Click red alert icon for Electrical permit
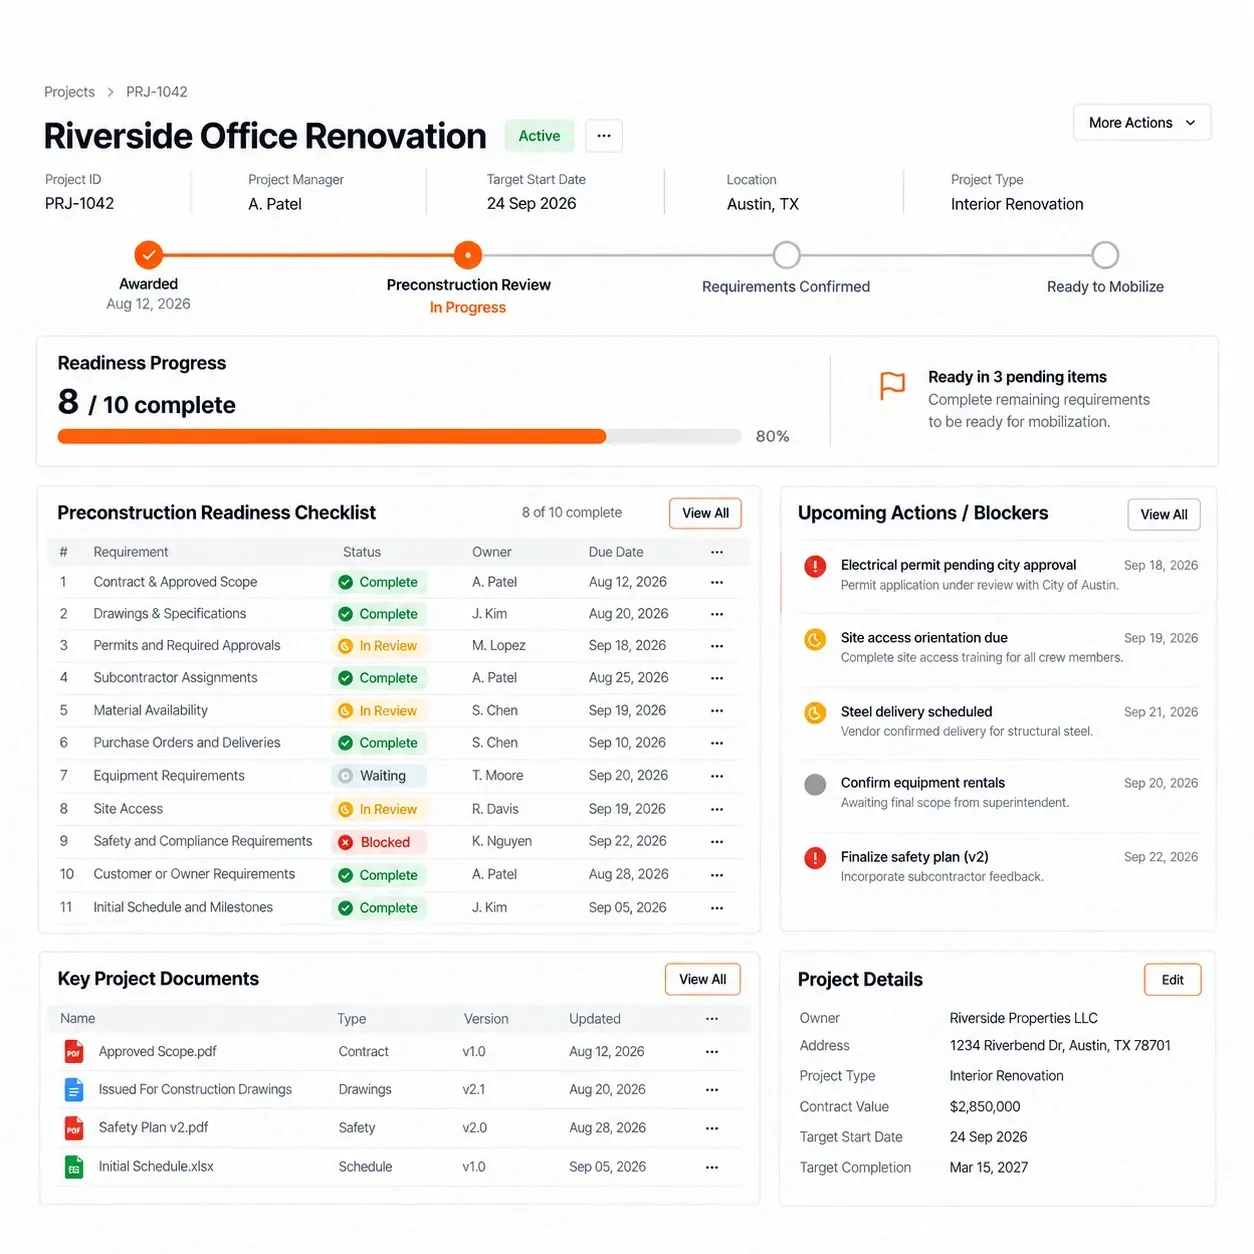This screenshot has width=1254, height=1254. pyautogui.click(x=815, y=566)
